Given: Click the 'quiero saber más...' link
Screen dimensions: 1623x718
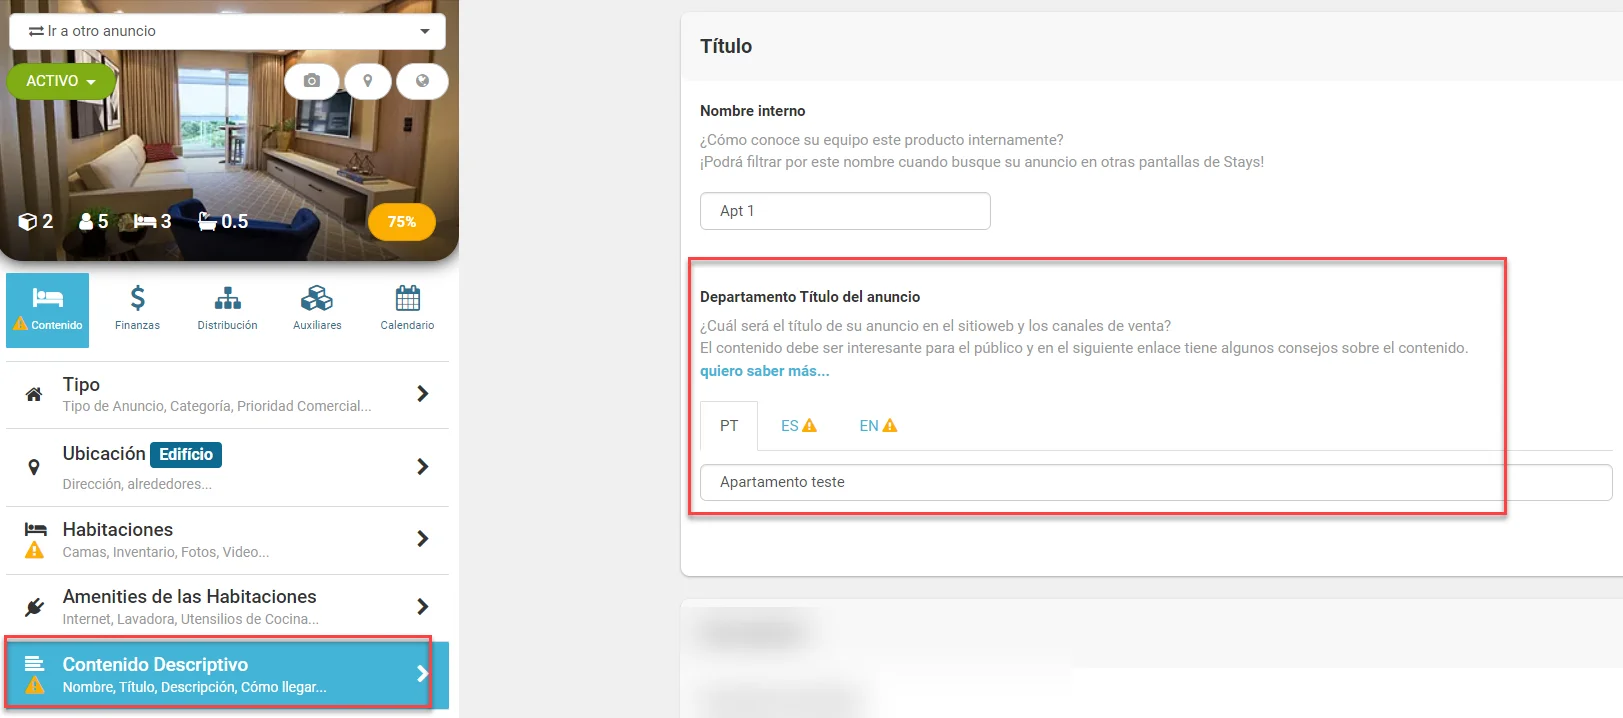Looking at the screenshot, I should pyautogui.click(x=764, y=371).
